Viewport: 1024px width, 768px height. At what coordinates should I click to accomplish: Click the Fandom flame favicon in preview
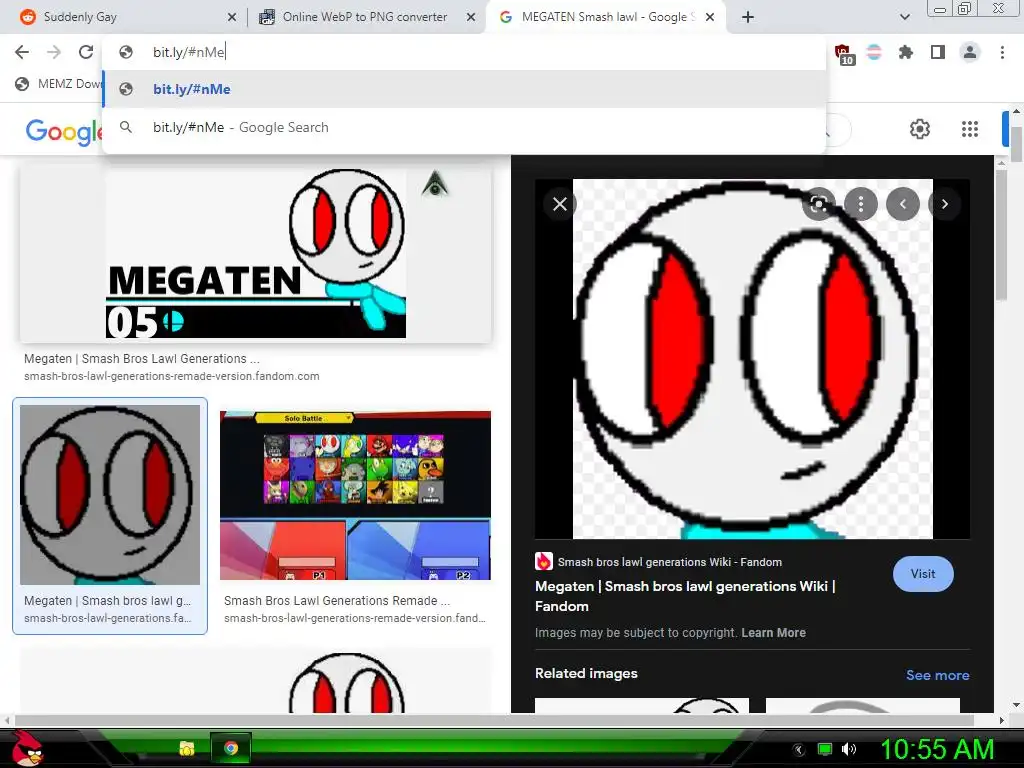point(543,562)
